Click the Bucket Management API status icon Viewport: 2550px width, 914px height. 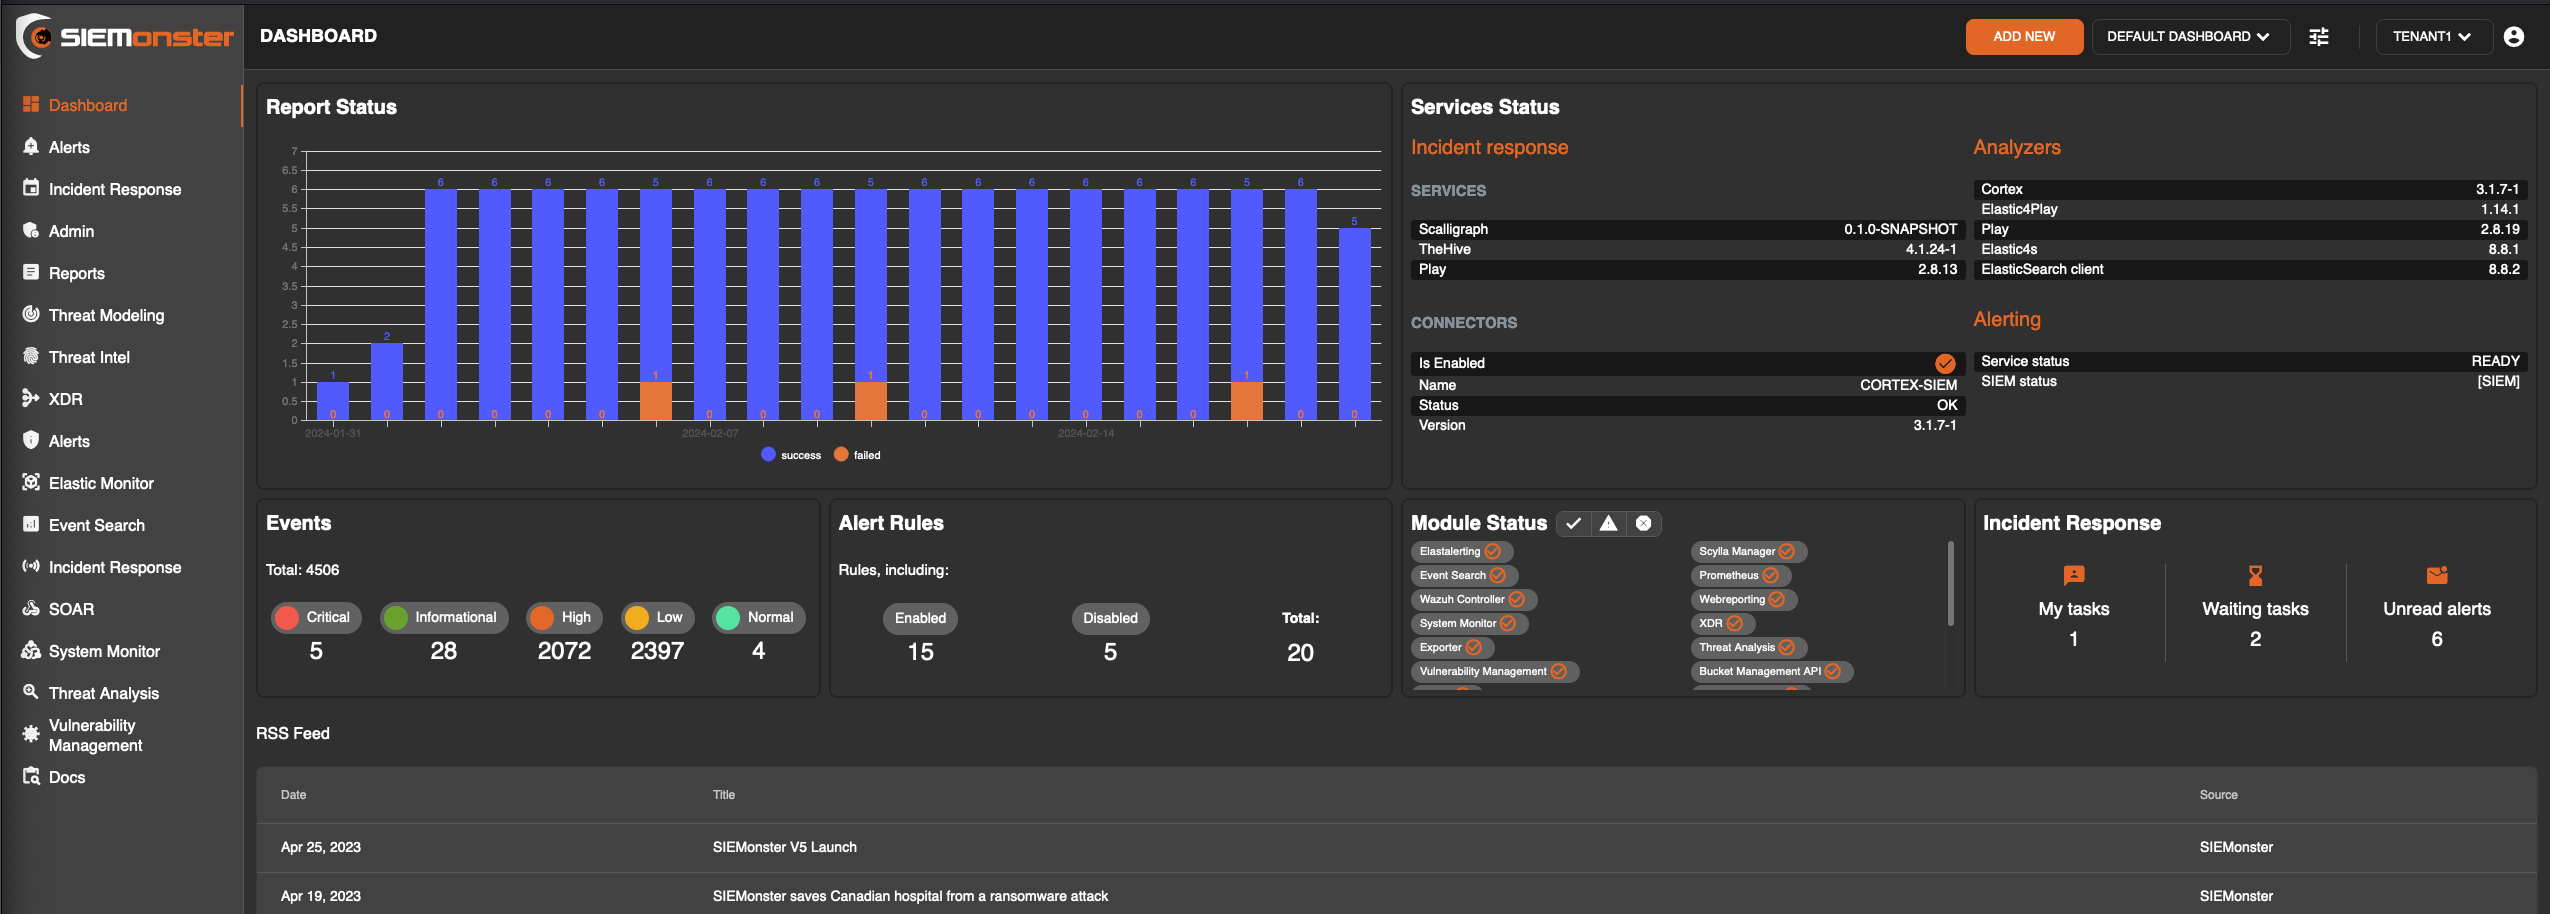[1833, 671]
